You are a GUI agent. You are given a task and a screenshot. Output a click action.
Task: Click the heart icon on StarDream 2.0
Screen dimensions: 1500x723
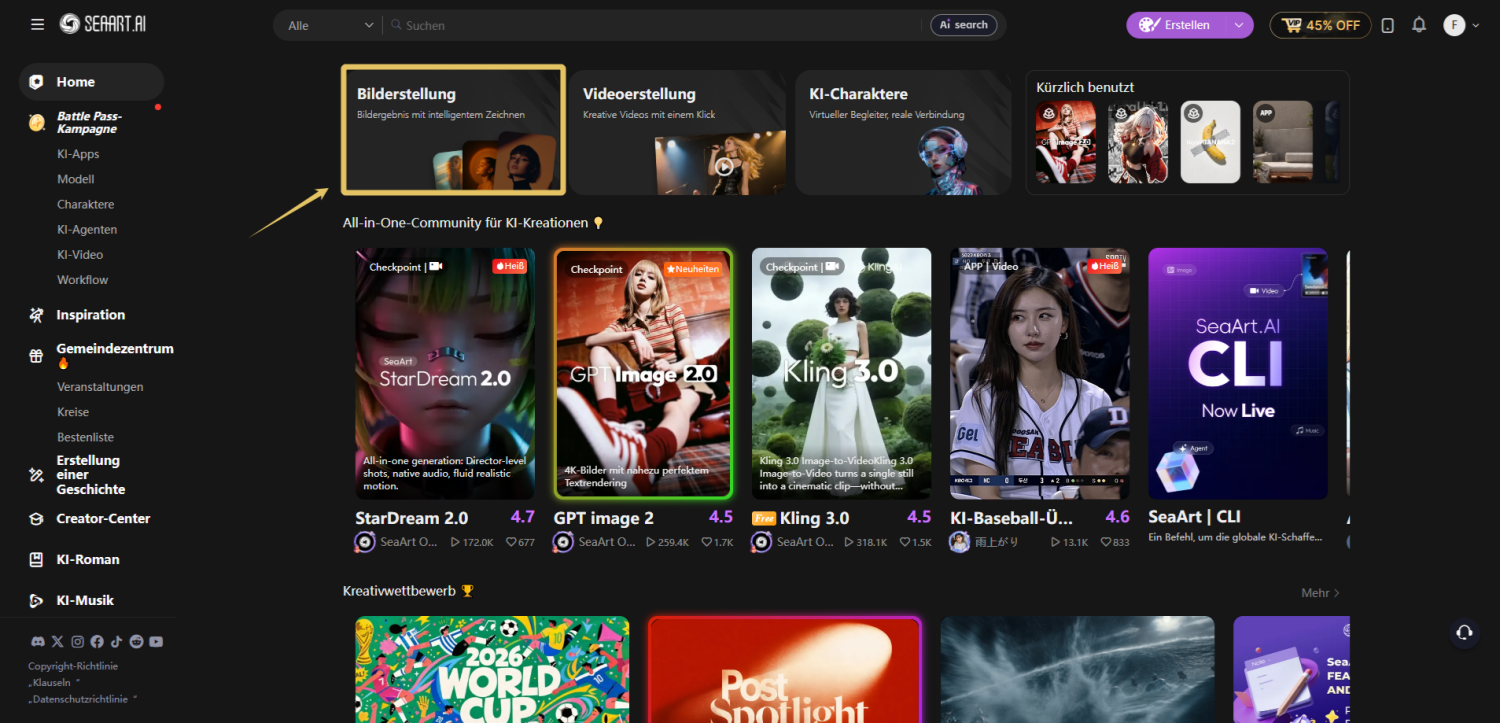coord(510,542)
